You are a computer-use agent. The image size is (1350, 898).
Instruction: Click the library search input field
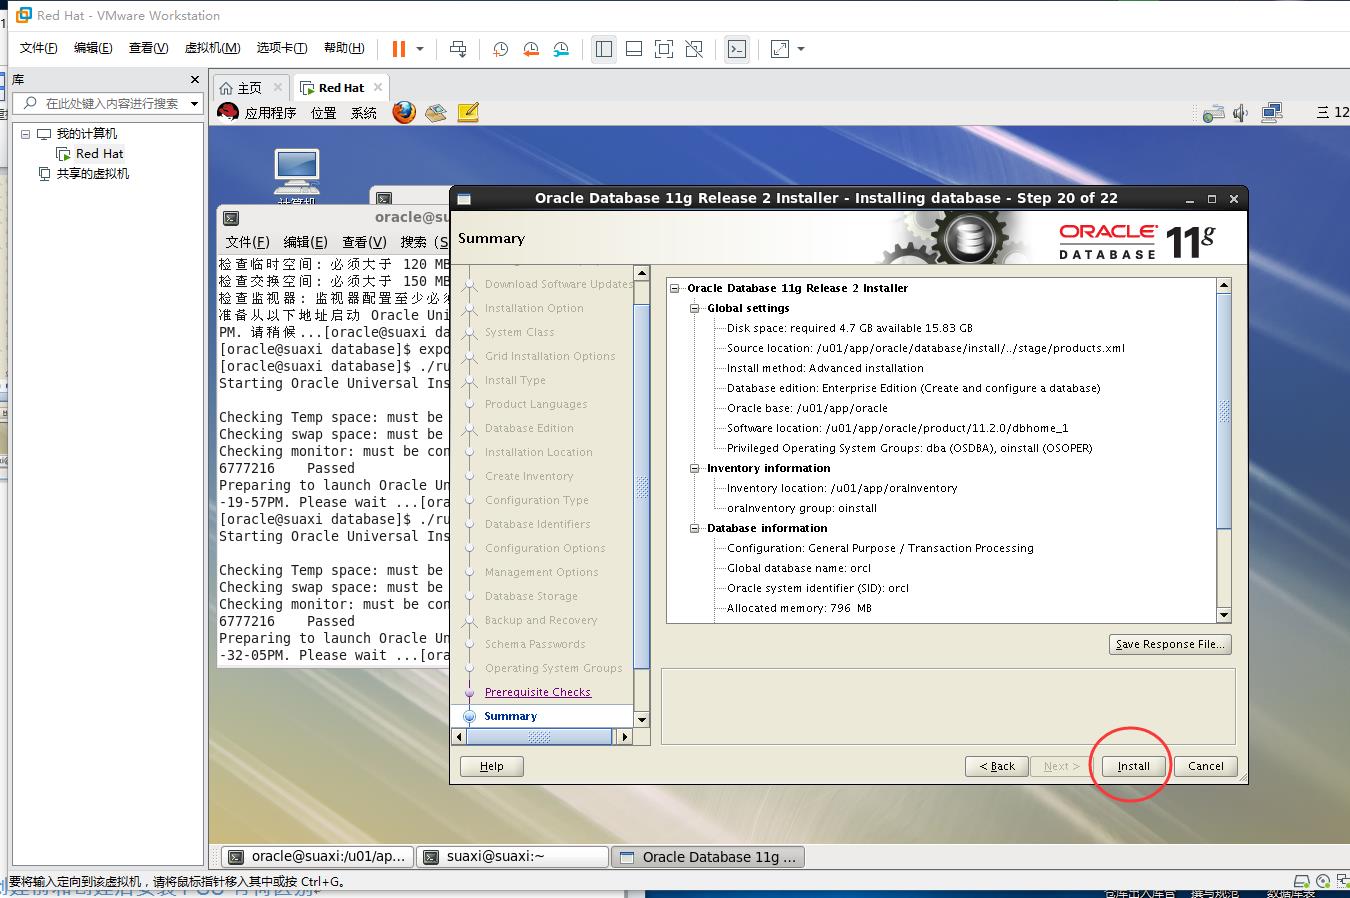click(x=110, y=103)
